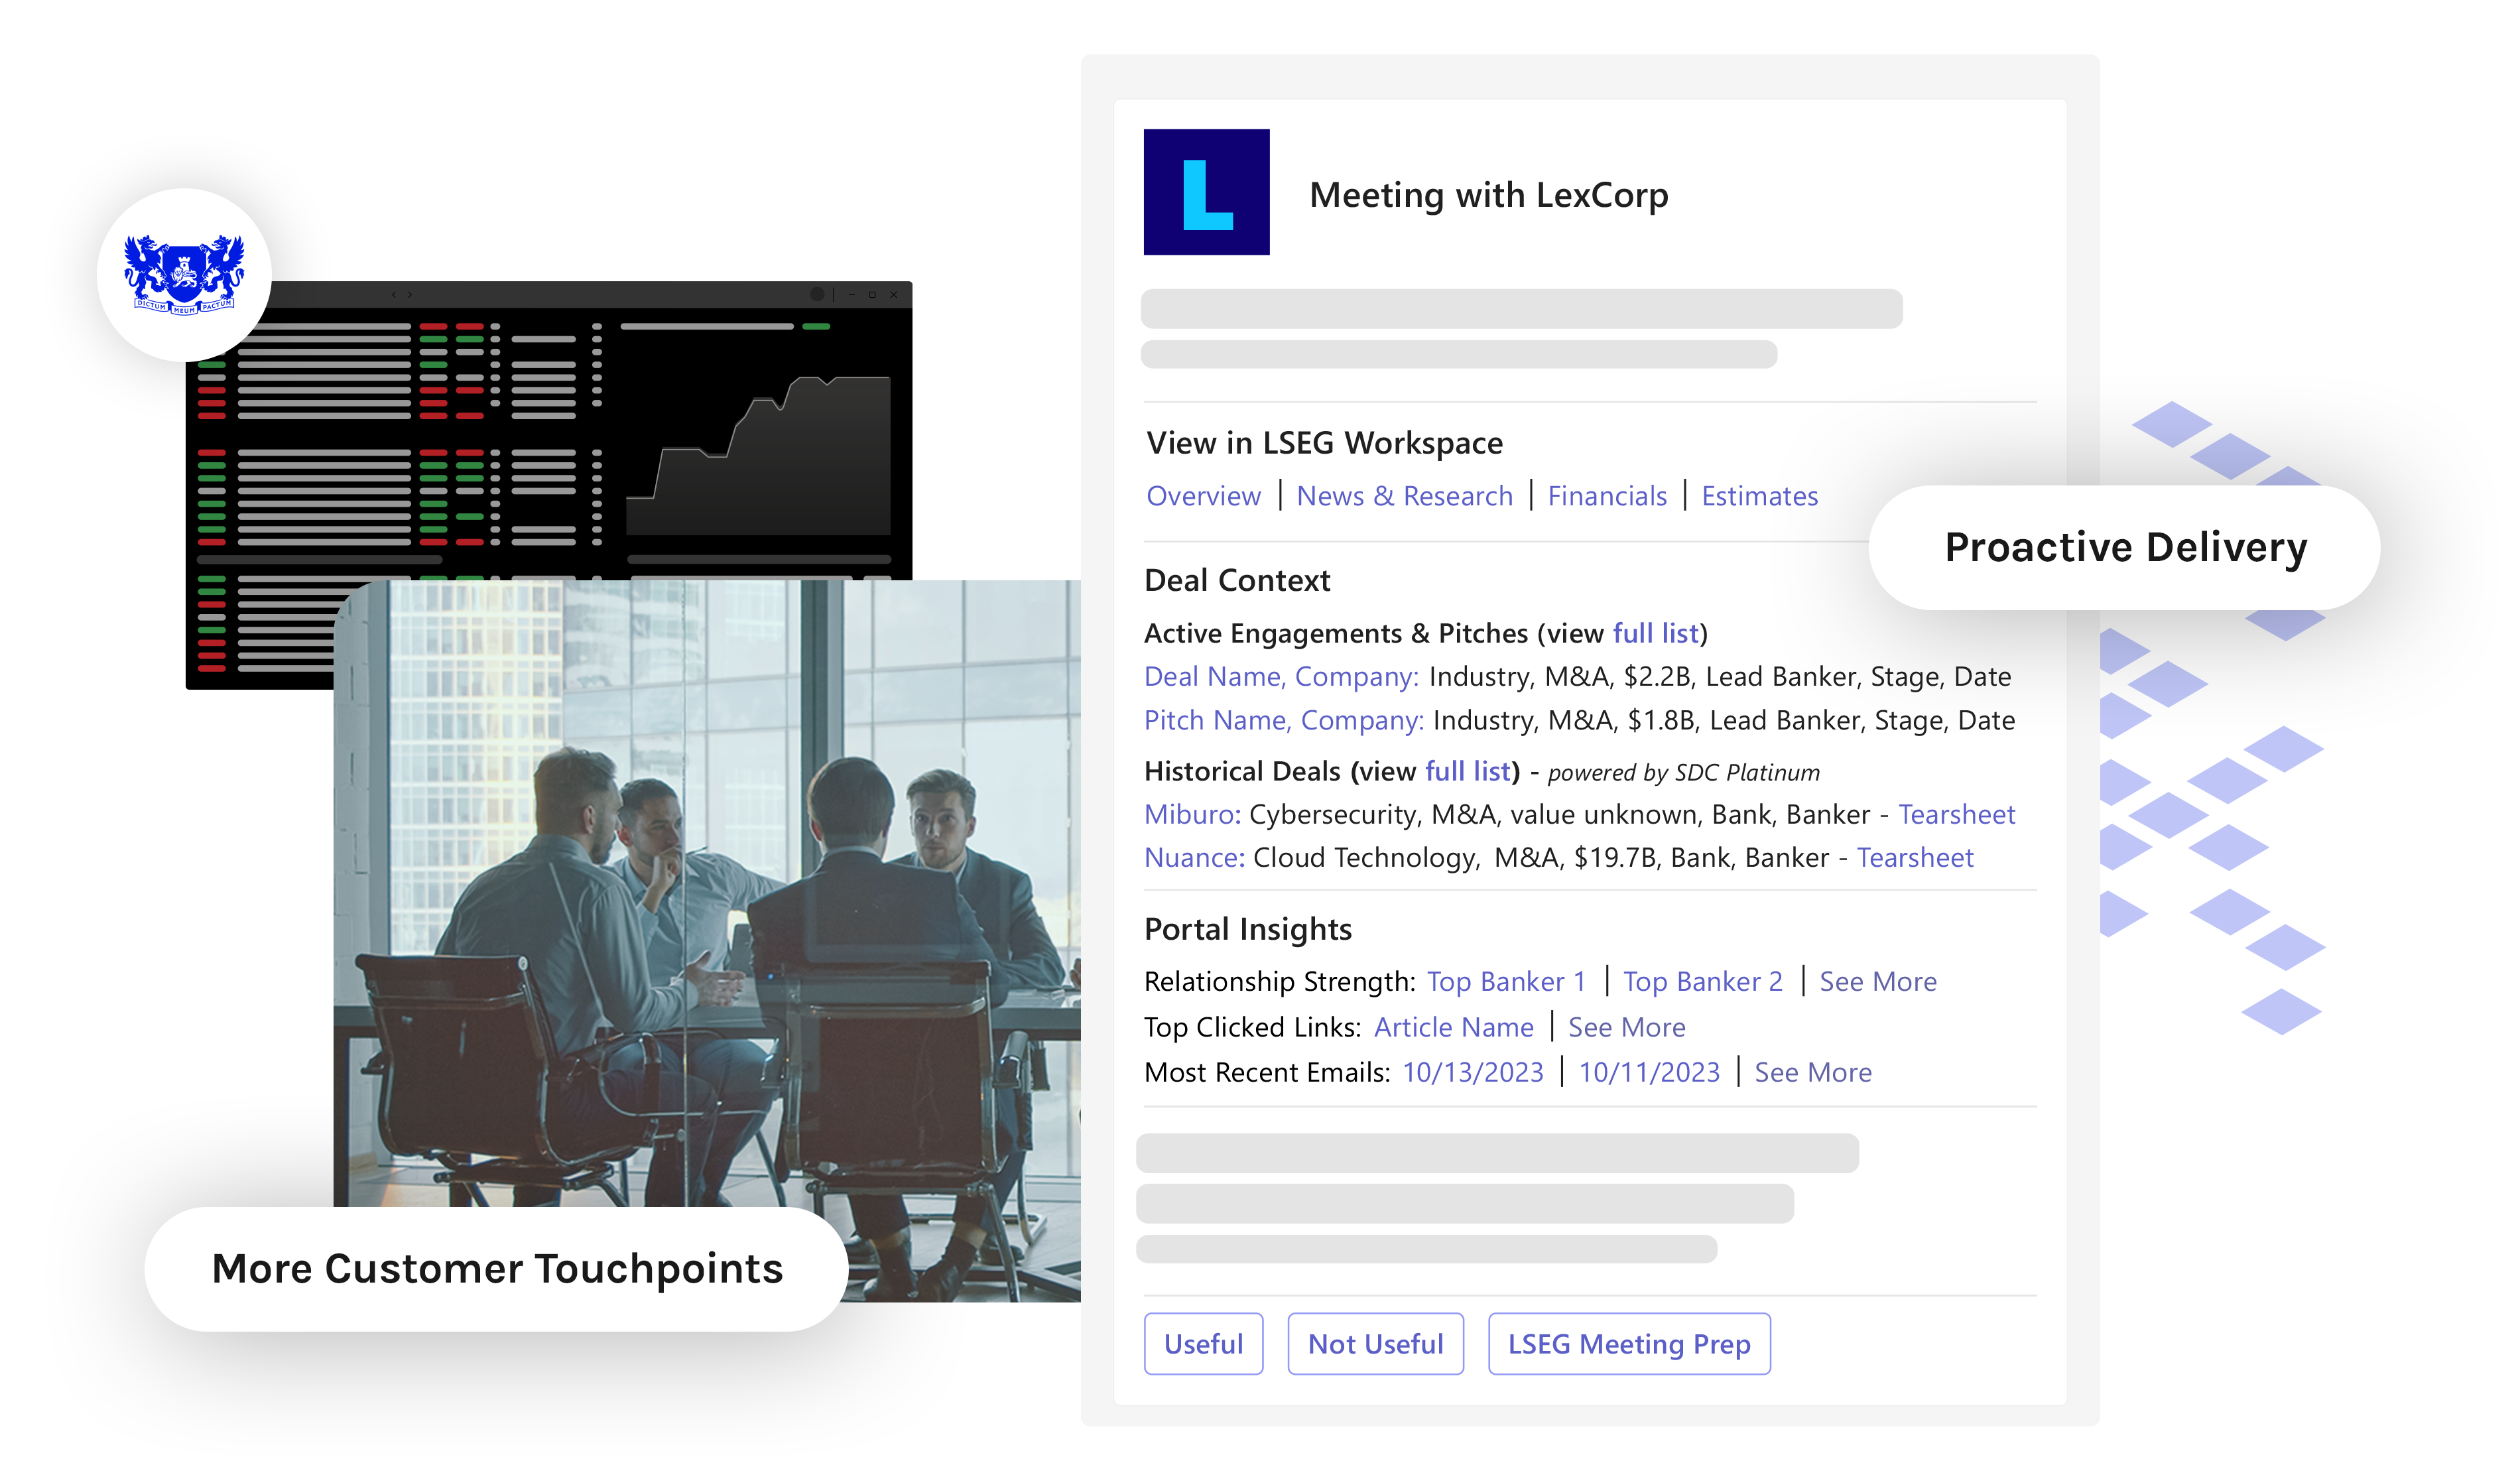
Task: Click the Proactive Delivery label pill
Action: pos(2123,547)
